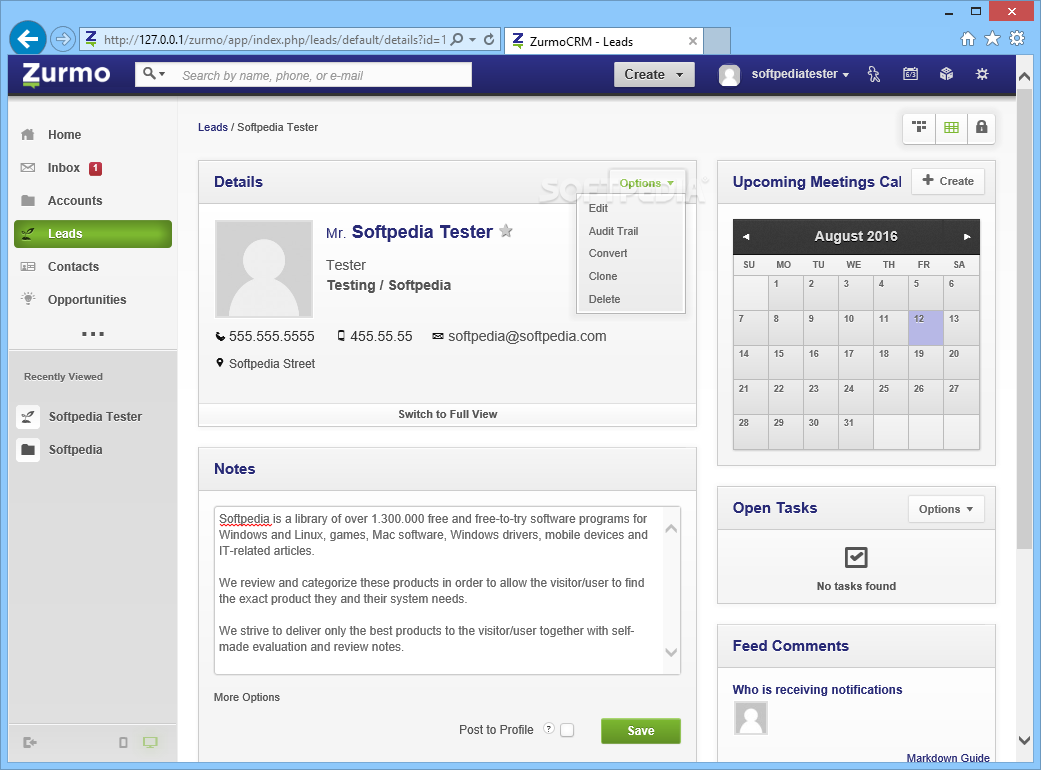Click the No tasks found checkmark icon
1041x770 pixels.
[x=856, y=558]
